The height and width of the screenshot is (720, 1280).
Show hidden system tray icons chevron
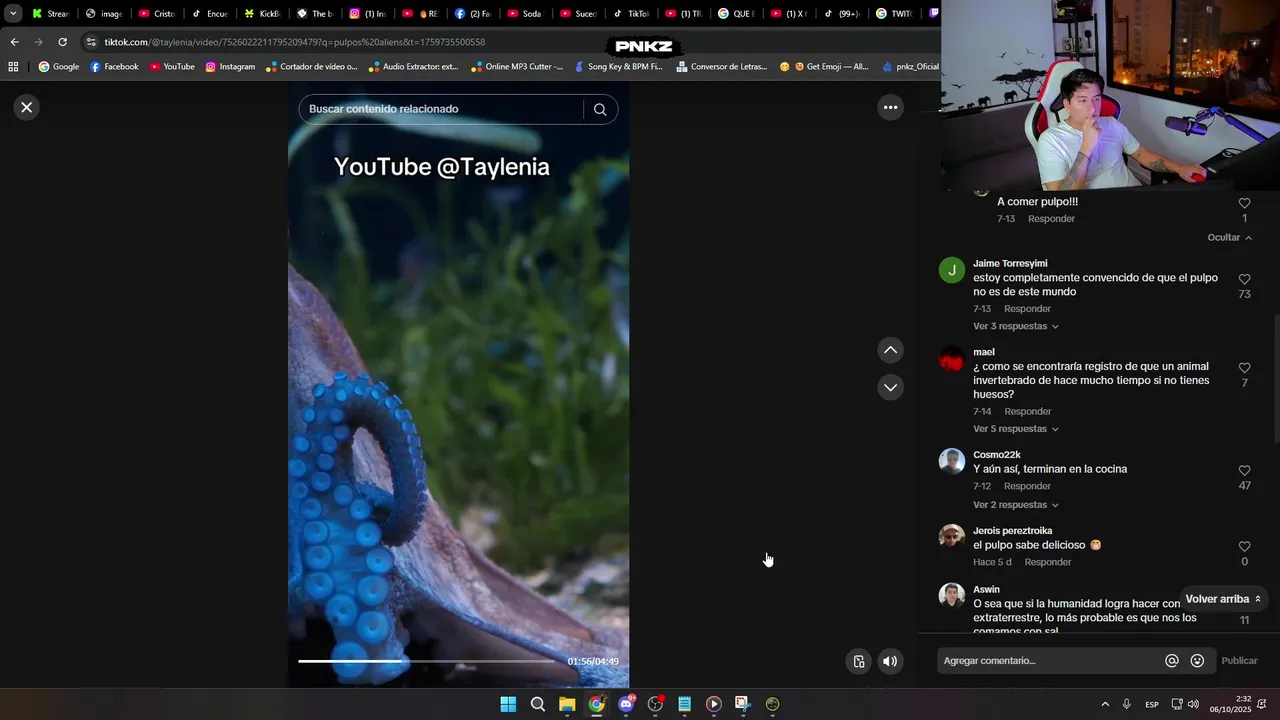click(x=1105, y=704)
